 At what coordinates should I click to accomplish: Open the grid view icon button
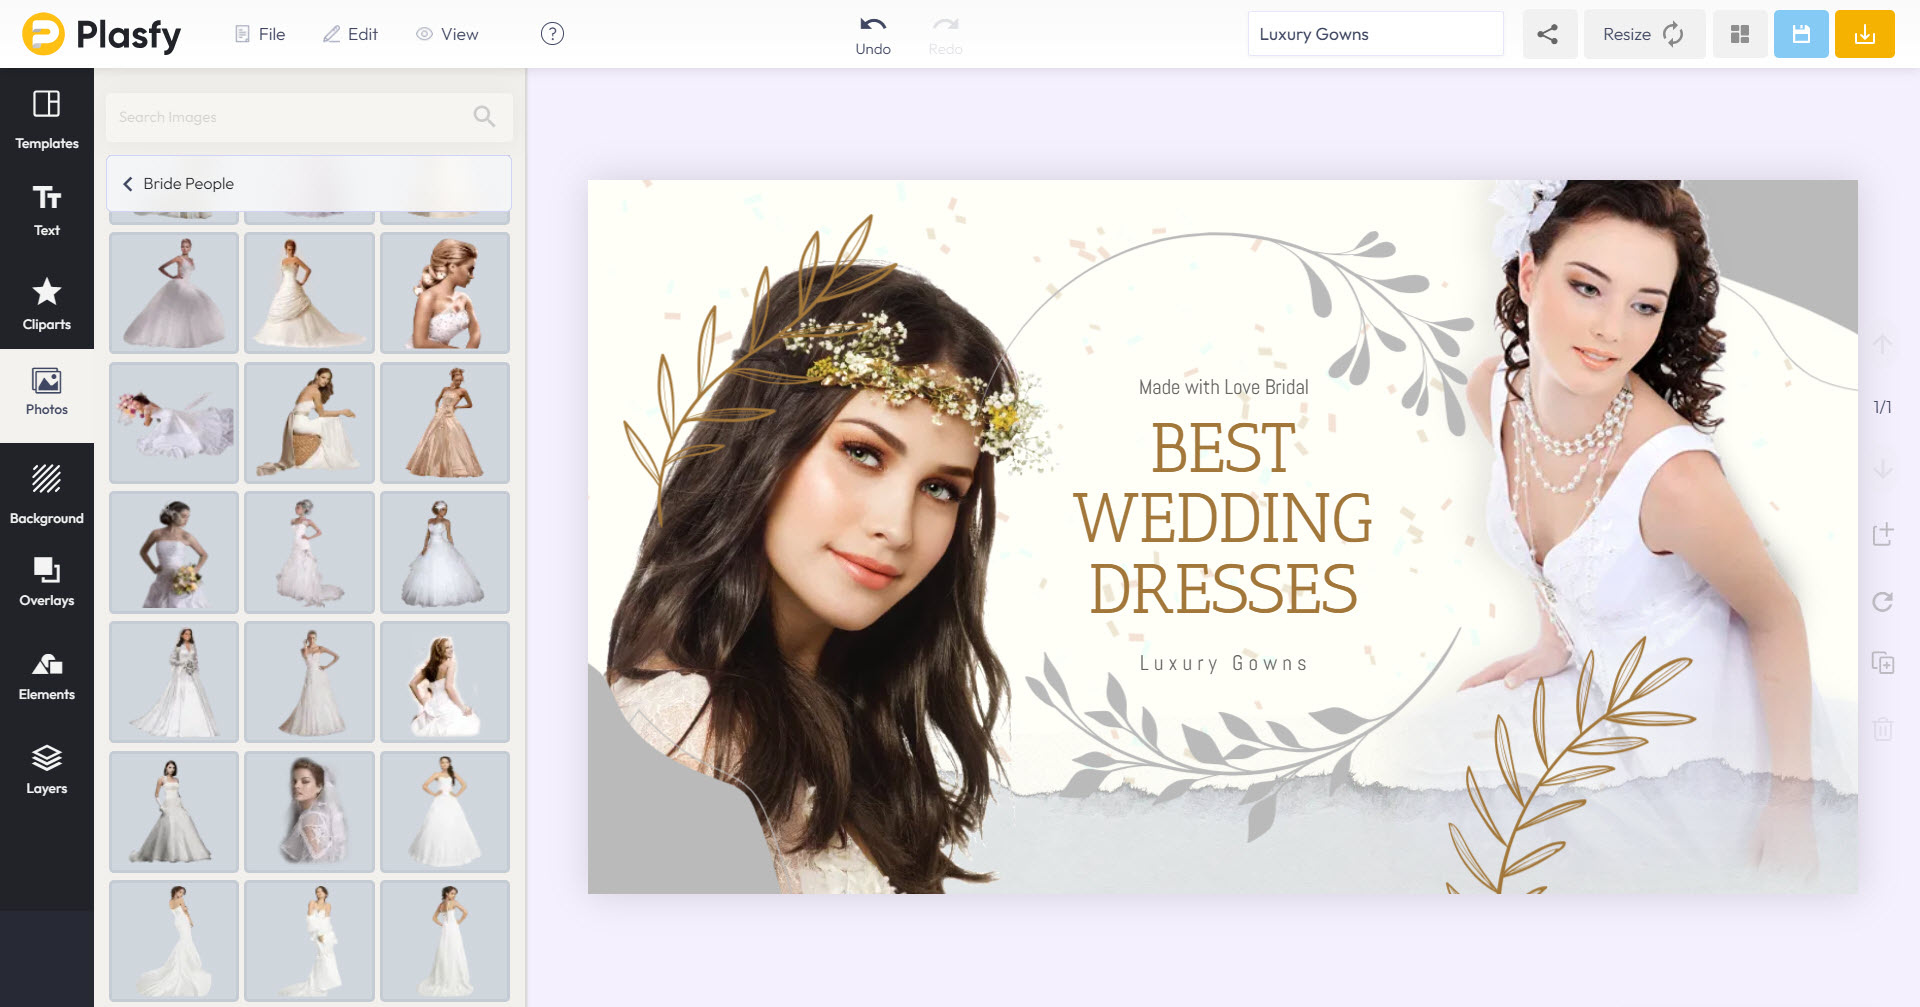pos(1740,34)
